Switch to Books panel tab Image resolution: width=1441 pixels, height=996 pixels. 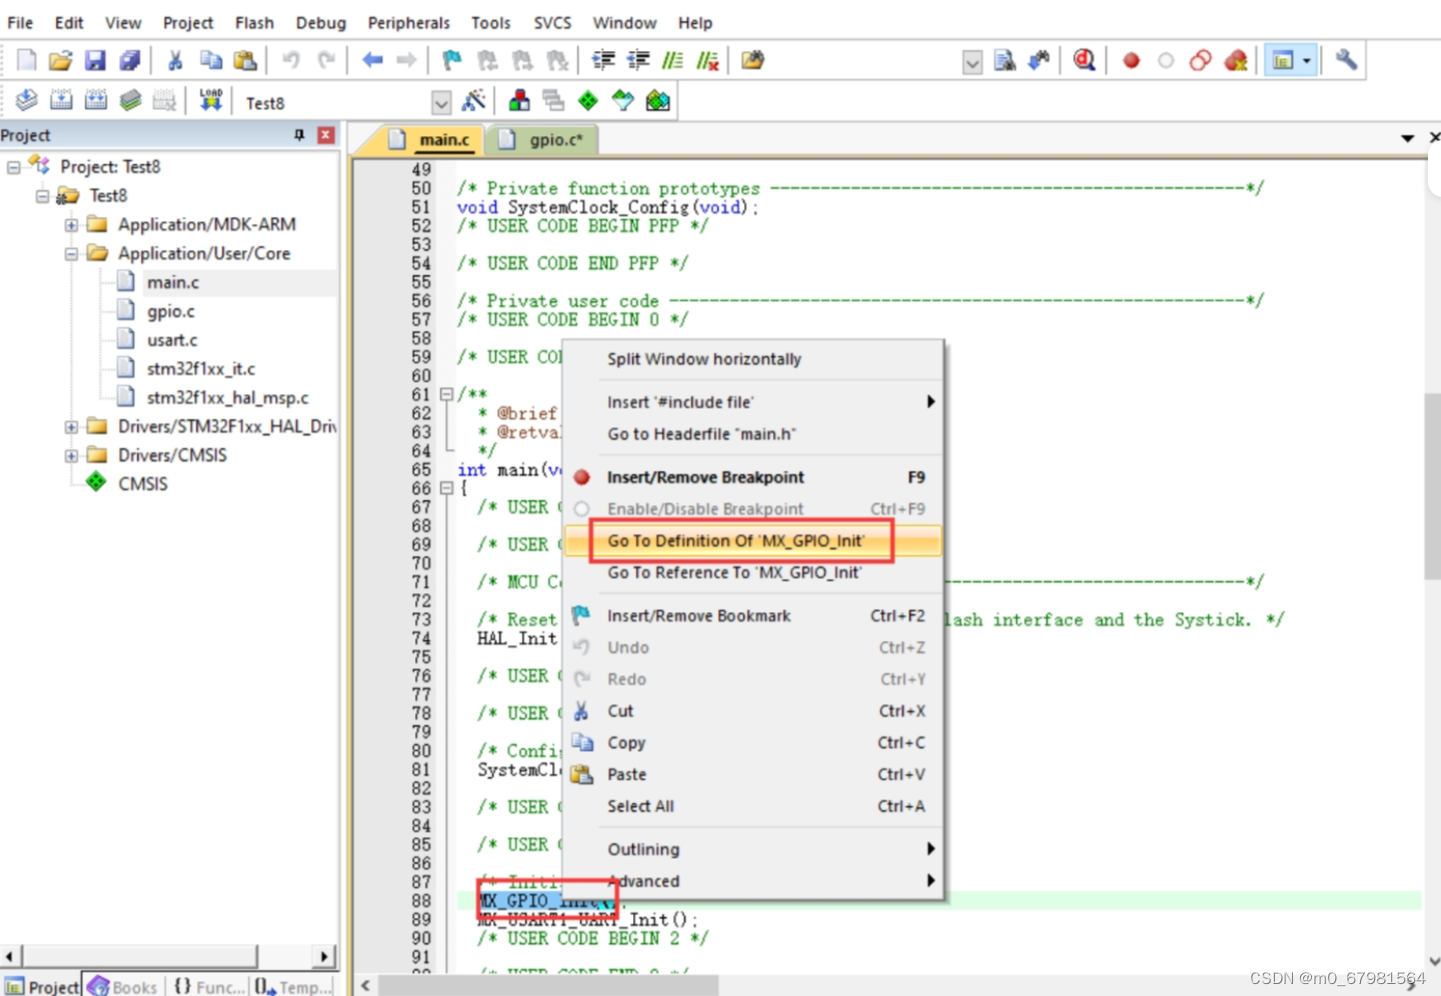123,987
